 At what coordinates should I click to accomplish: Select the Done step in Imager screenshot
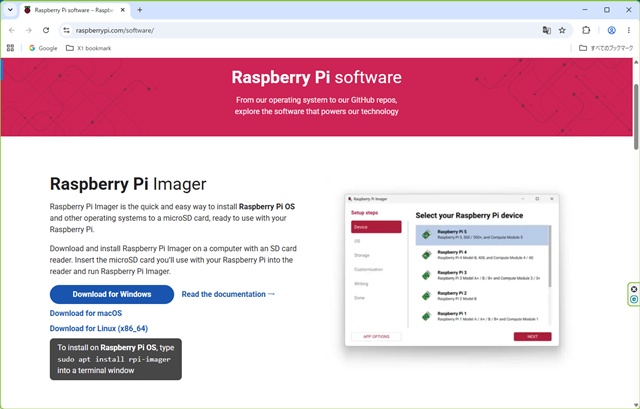[x=359, y=298]
